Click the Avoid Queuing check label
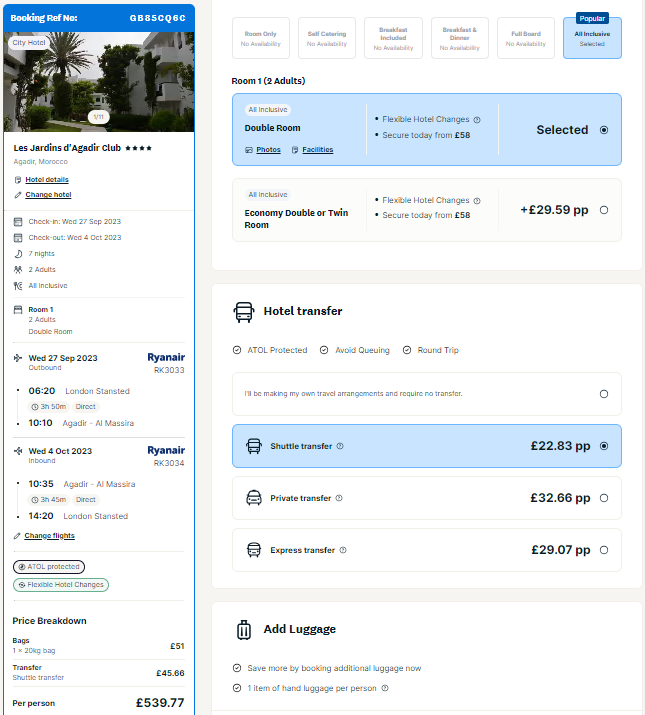645x715 pixels. click(362, 350)
